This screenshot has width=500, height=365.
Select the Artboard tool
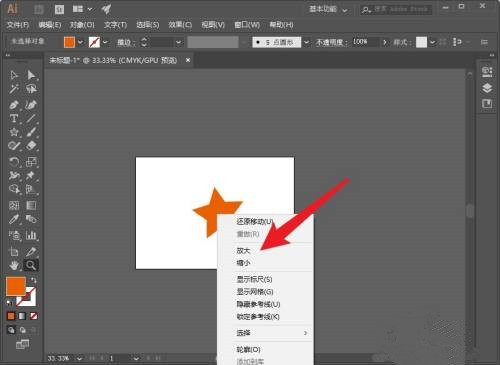(14, 252)
